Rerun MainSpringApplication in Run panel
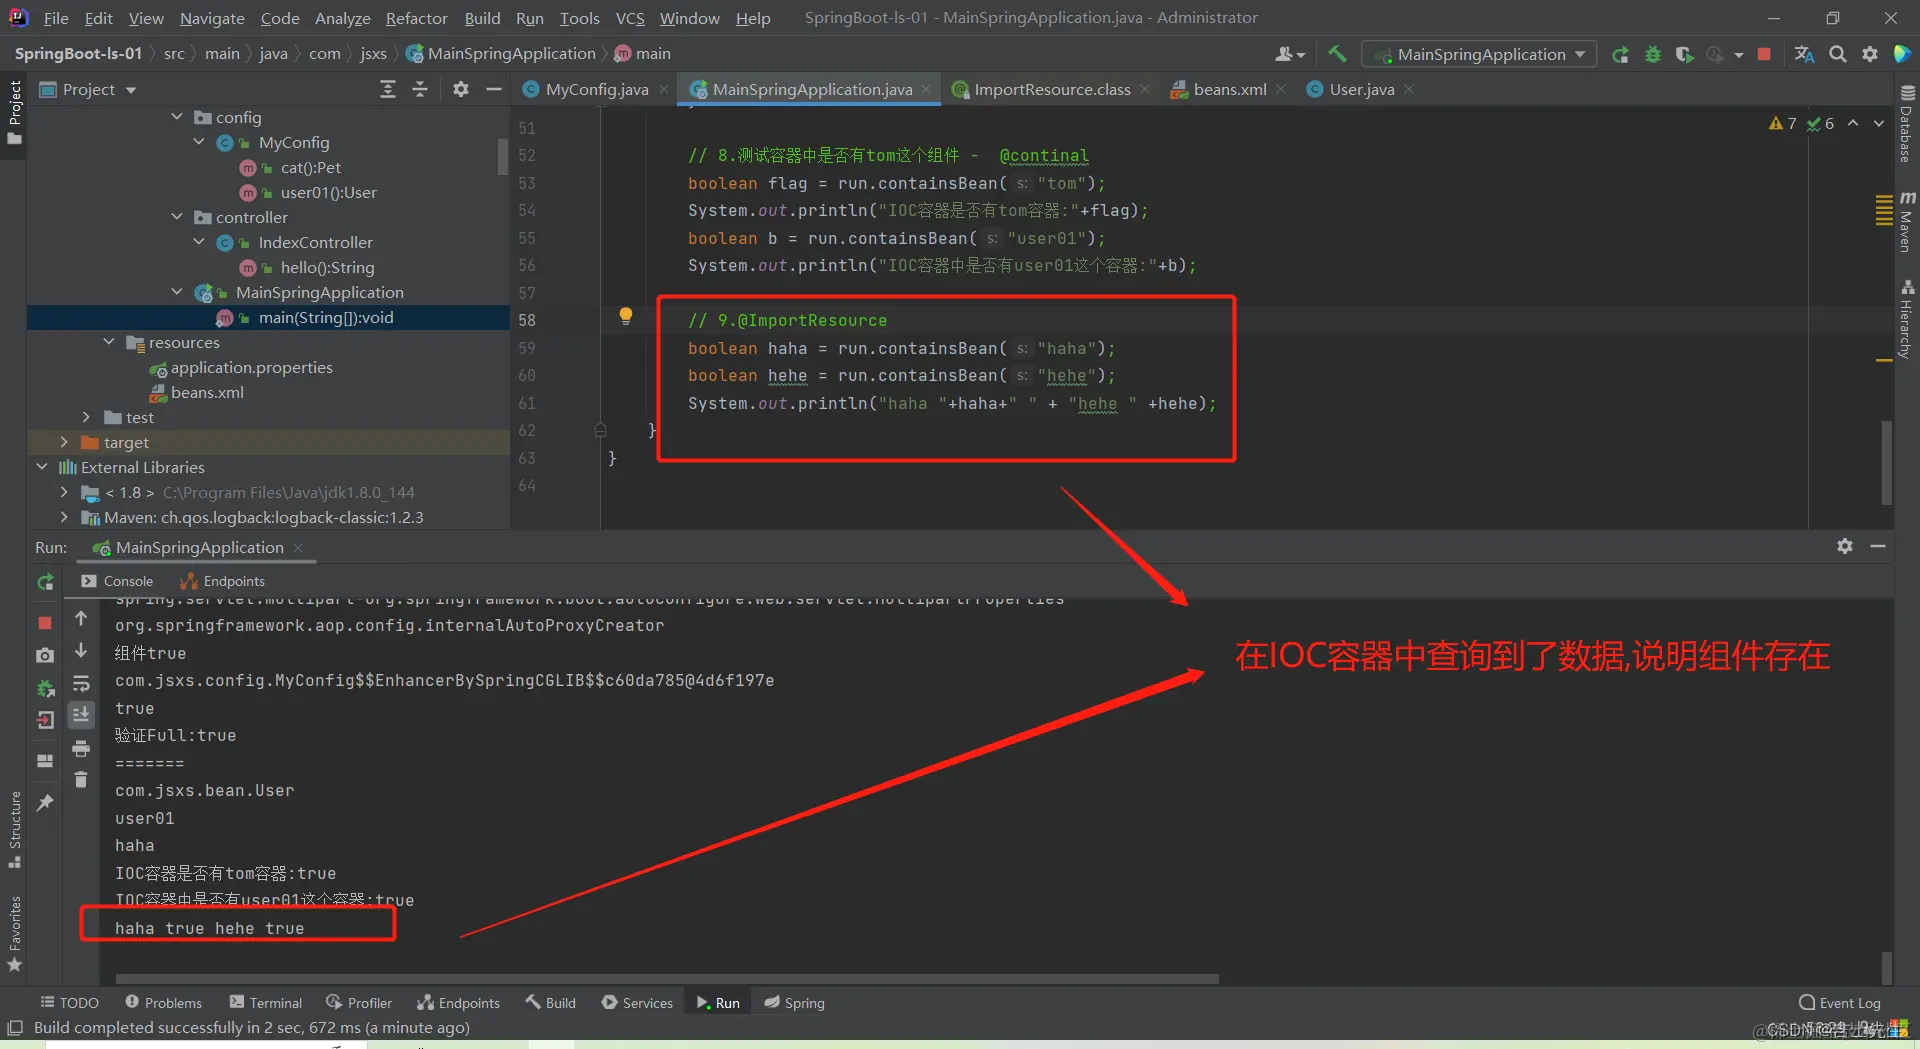This screenshot has width=1920, height=1049. point(45,582)
